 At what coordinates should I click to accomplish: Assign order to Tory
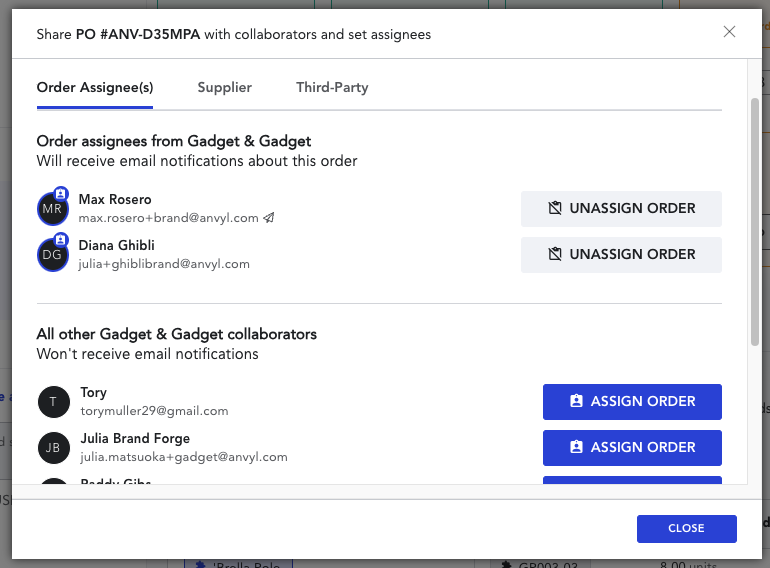(632, 402)
